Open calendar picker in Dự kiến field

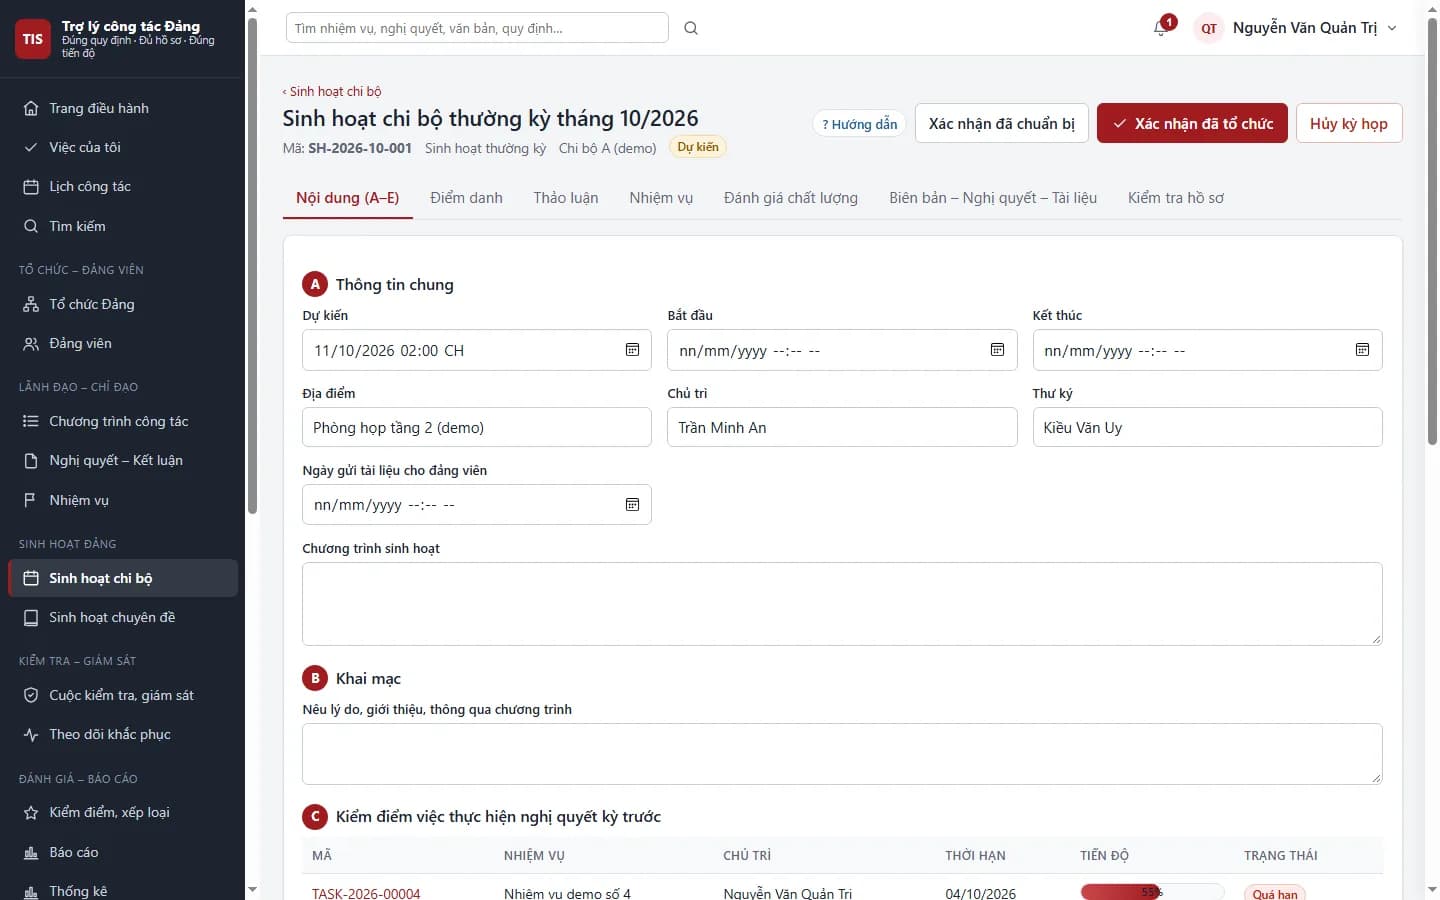tap(632, 350)
